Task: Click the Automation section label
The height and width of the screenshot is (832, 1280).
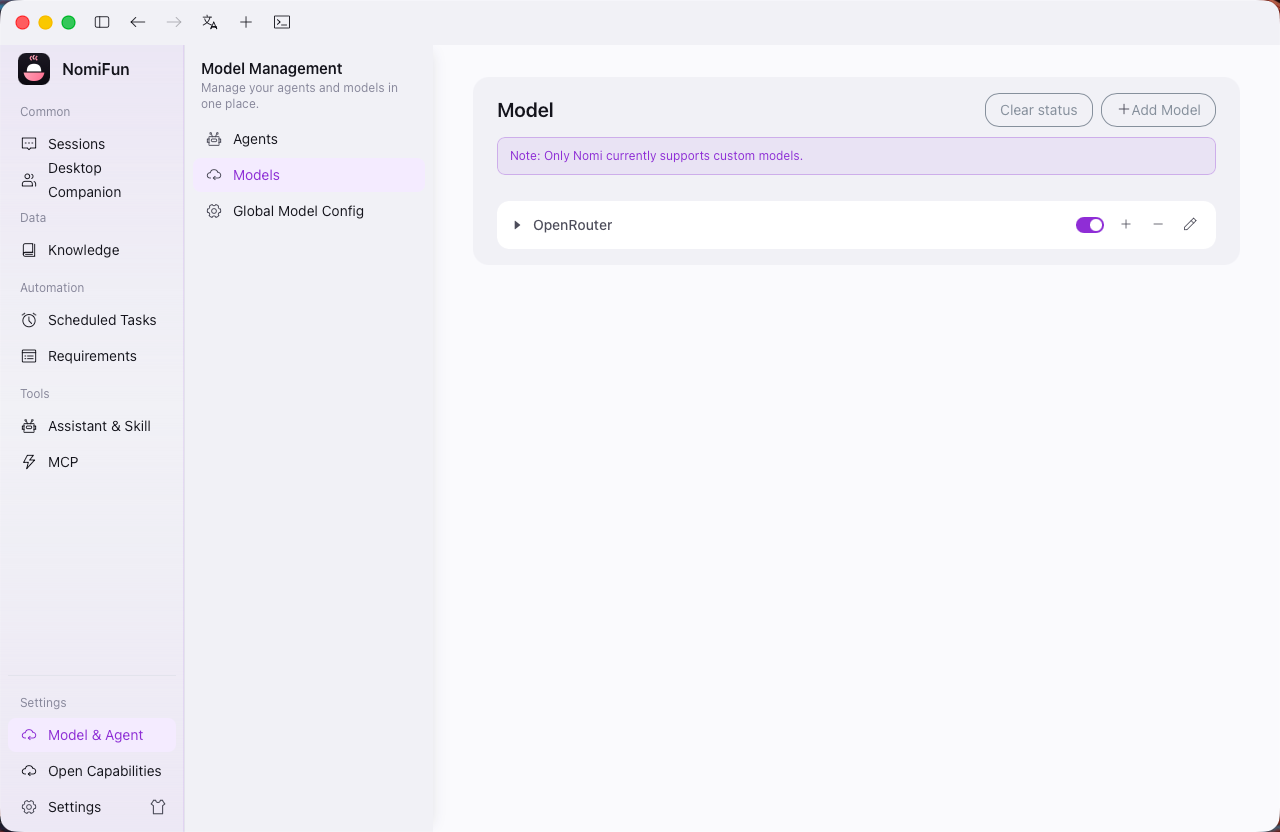Action: 52,288
